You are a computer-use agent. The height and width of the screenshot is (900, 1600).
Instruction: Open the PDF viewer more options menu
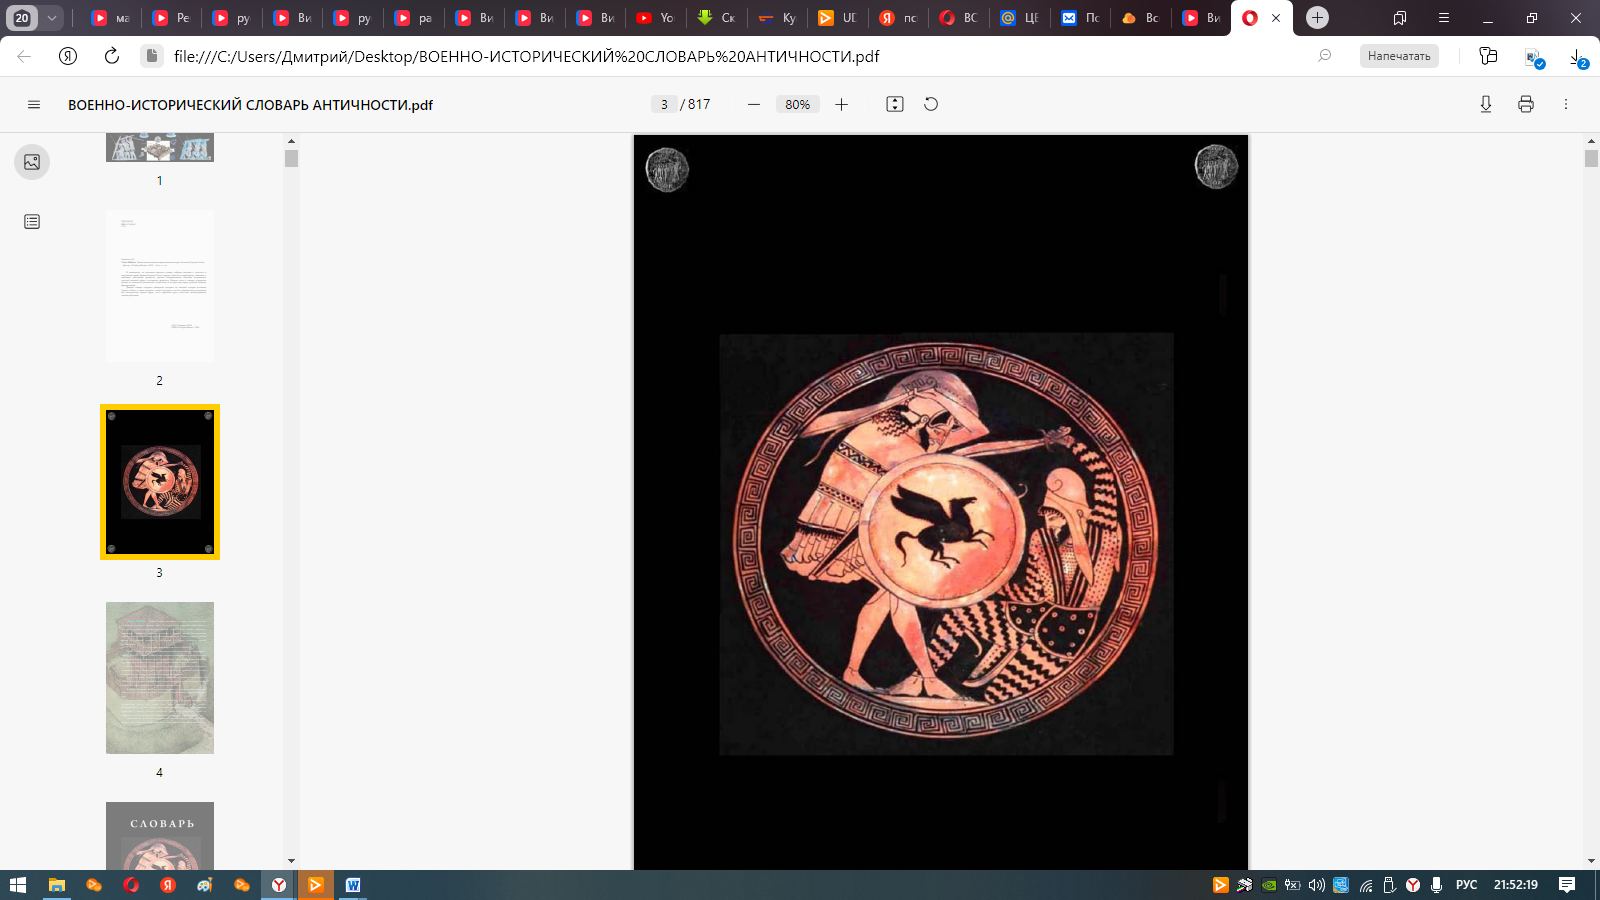(x=1566, y=104)
